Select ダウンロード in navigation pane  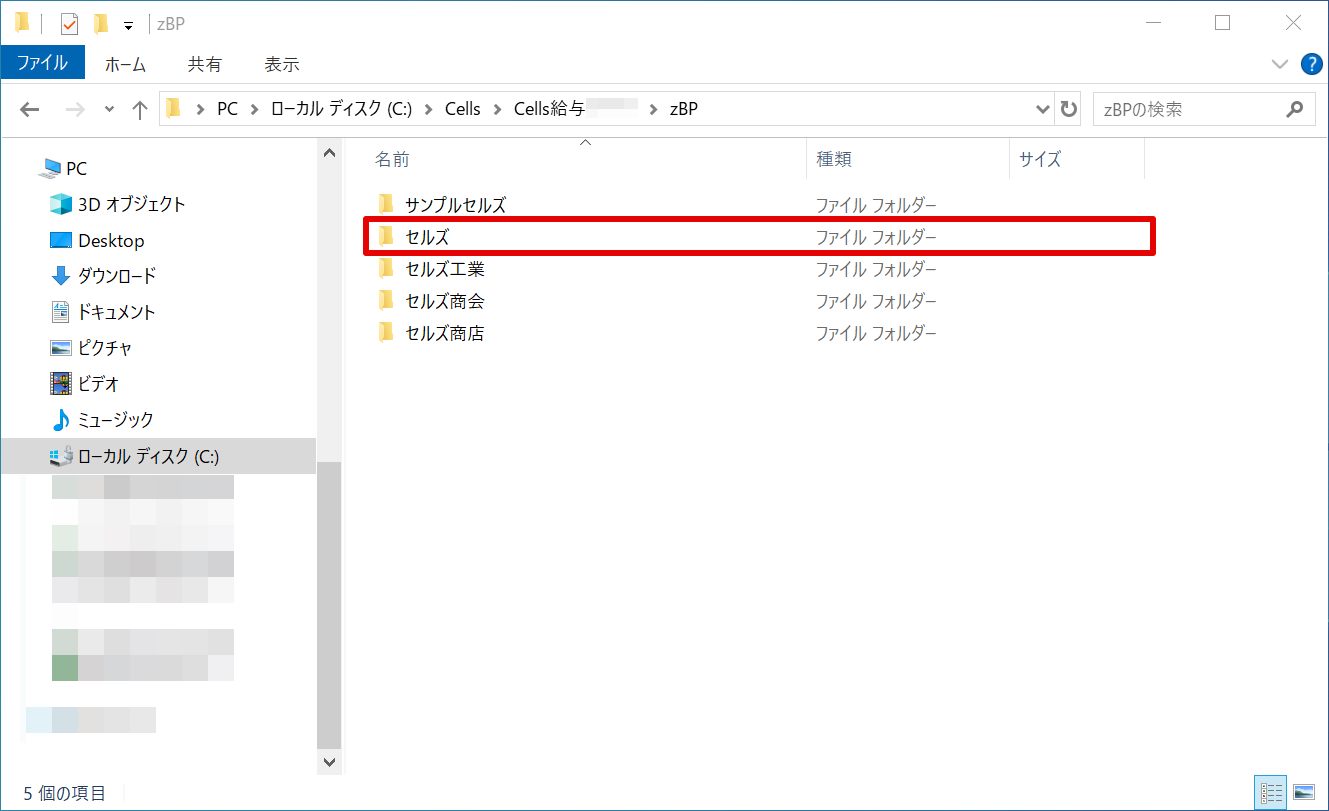[x=116, y=276]
